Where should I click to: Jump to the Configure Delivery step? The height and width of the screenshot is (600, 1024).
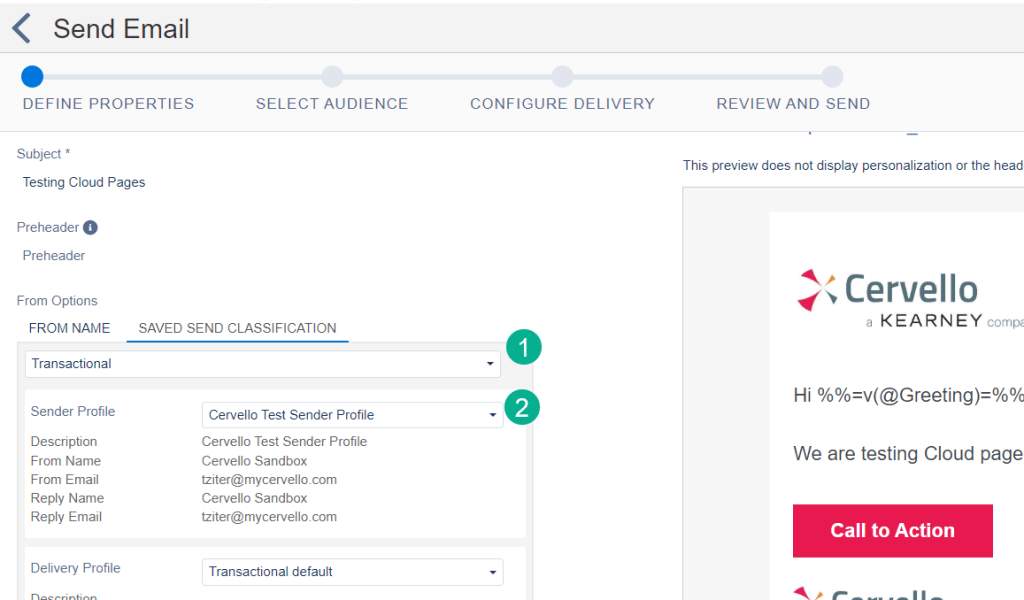coord(562,77)
